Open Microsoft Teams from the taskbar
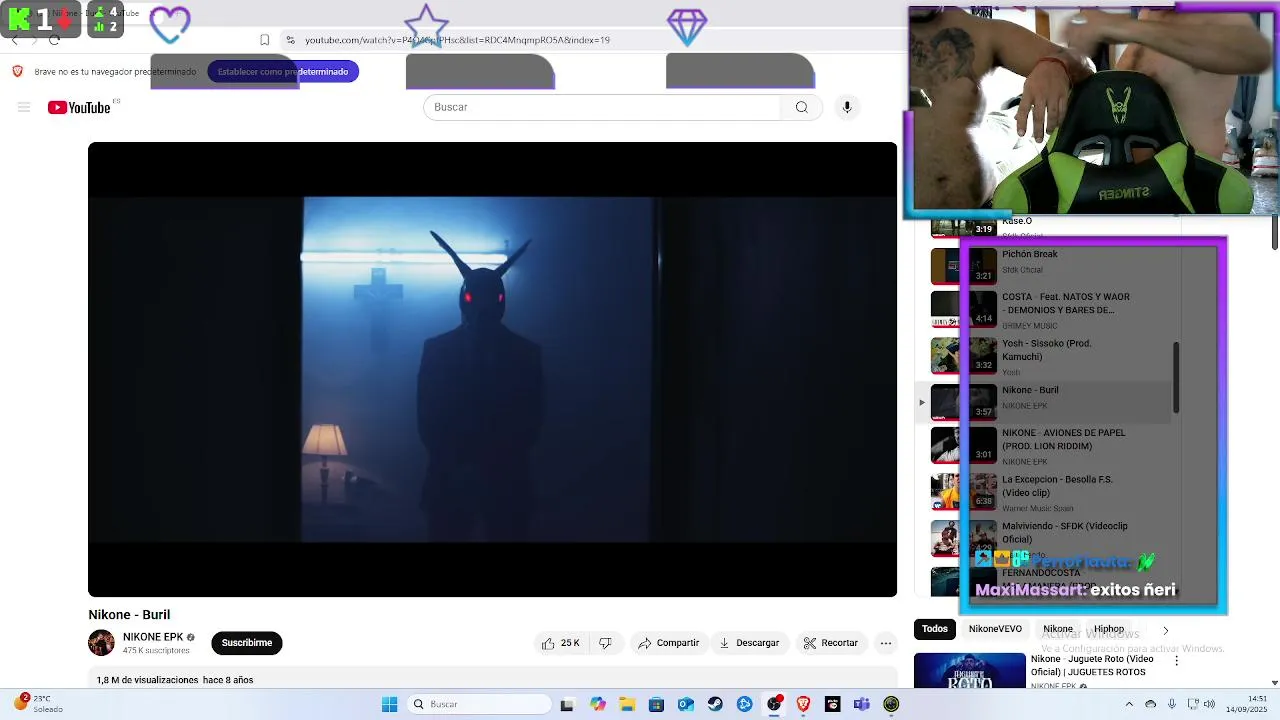1280x720 pixels. [862, 704]
